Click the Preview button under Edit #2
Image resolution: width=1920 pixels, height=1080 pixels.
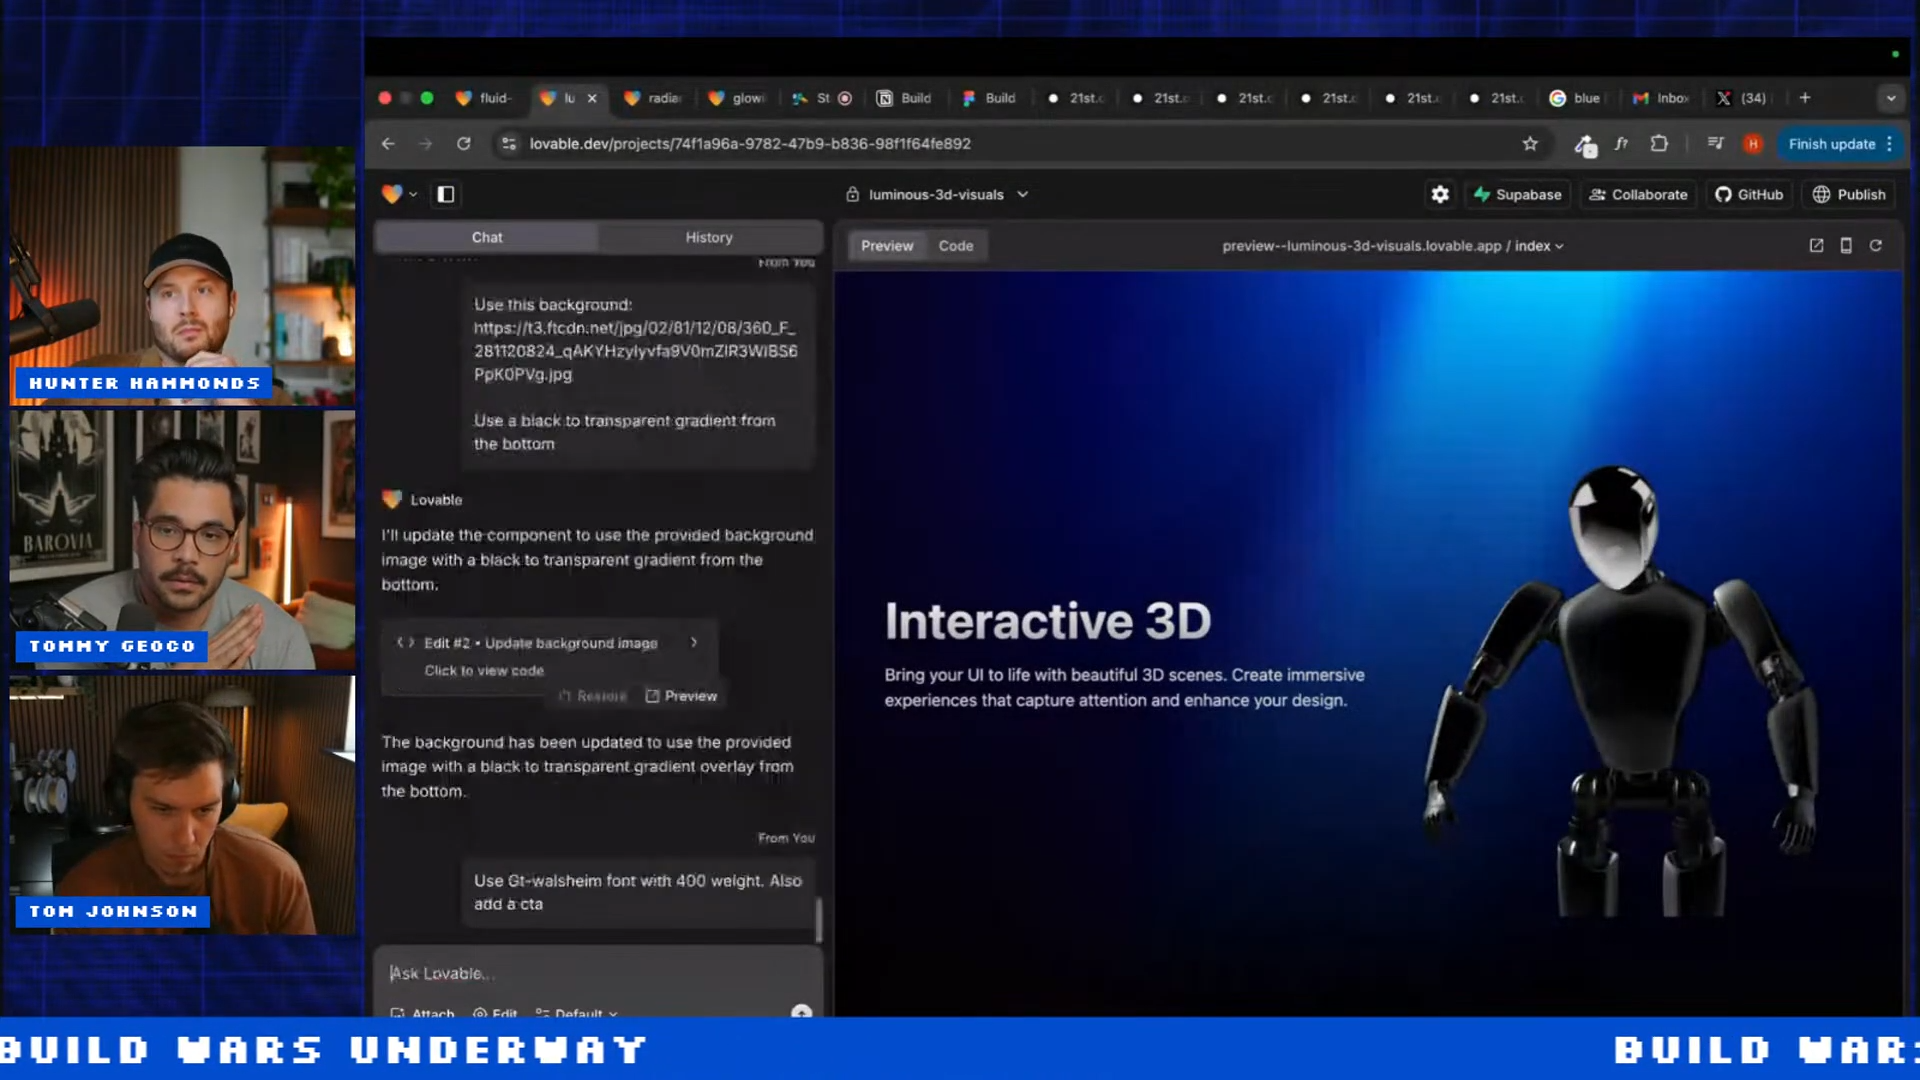tap(681, 696)
